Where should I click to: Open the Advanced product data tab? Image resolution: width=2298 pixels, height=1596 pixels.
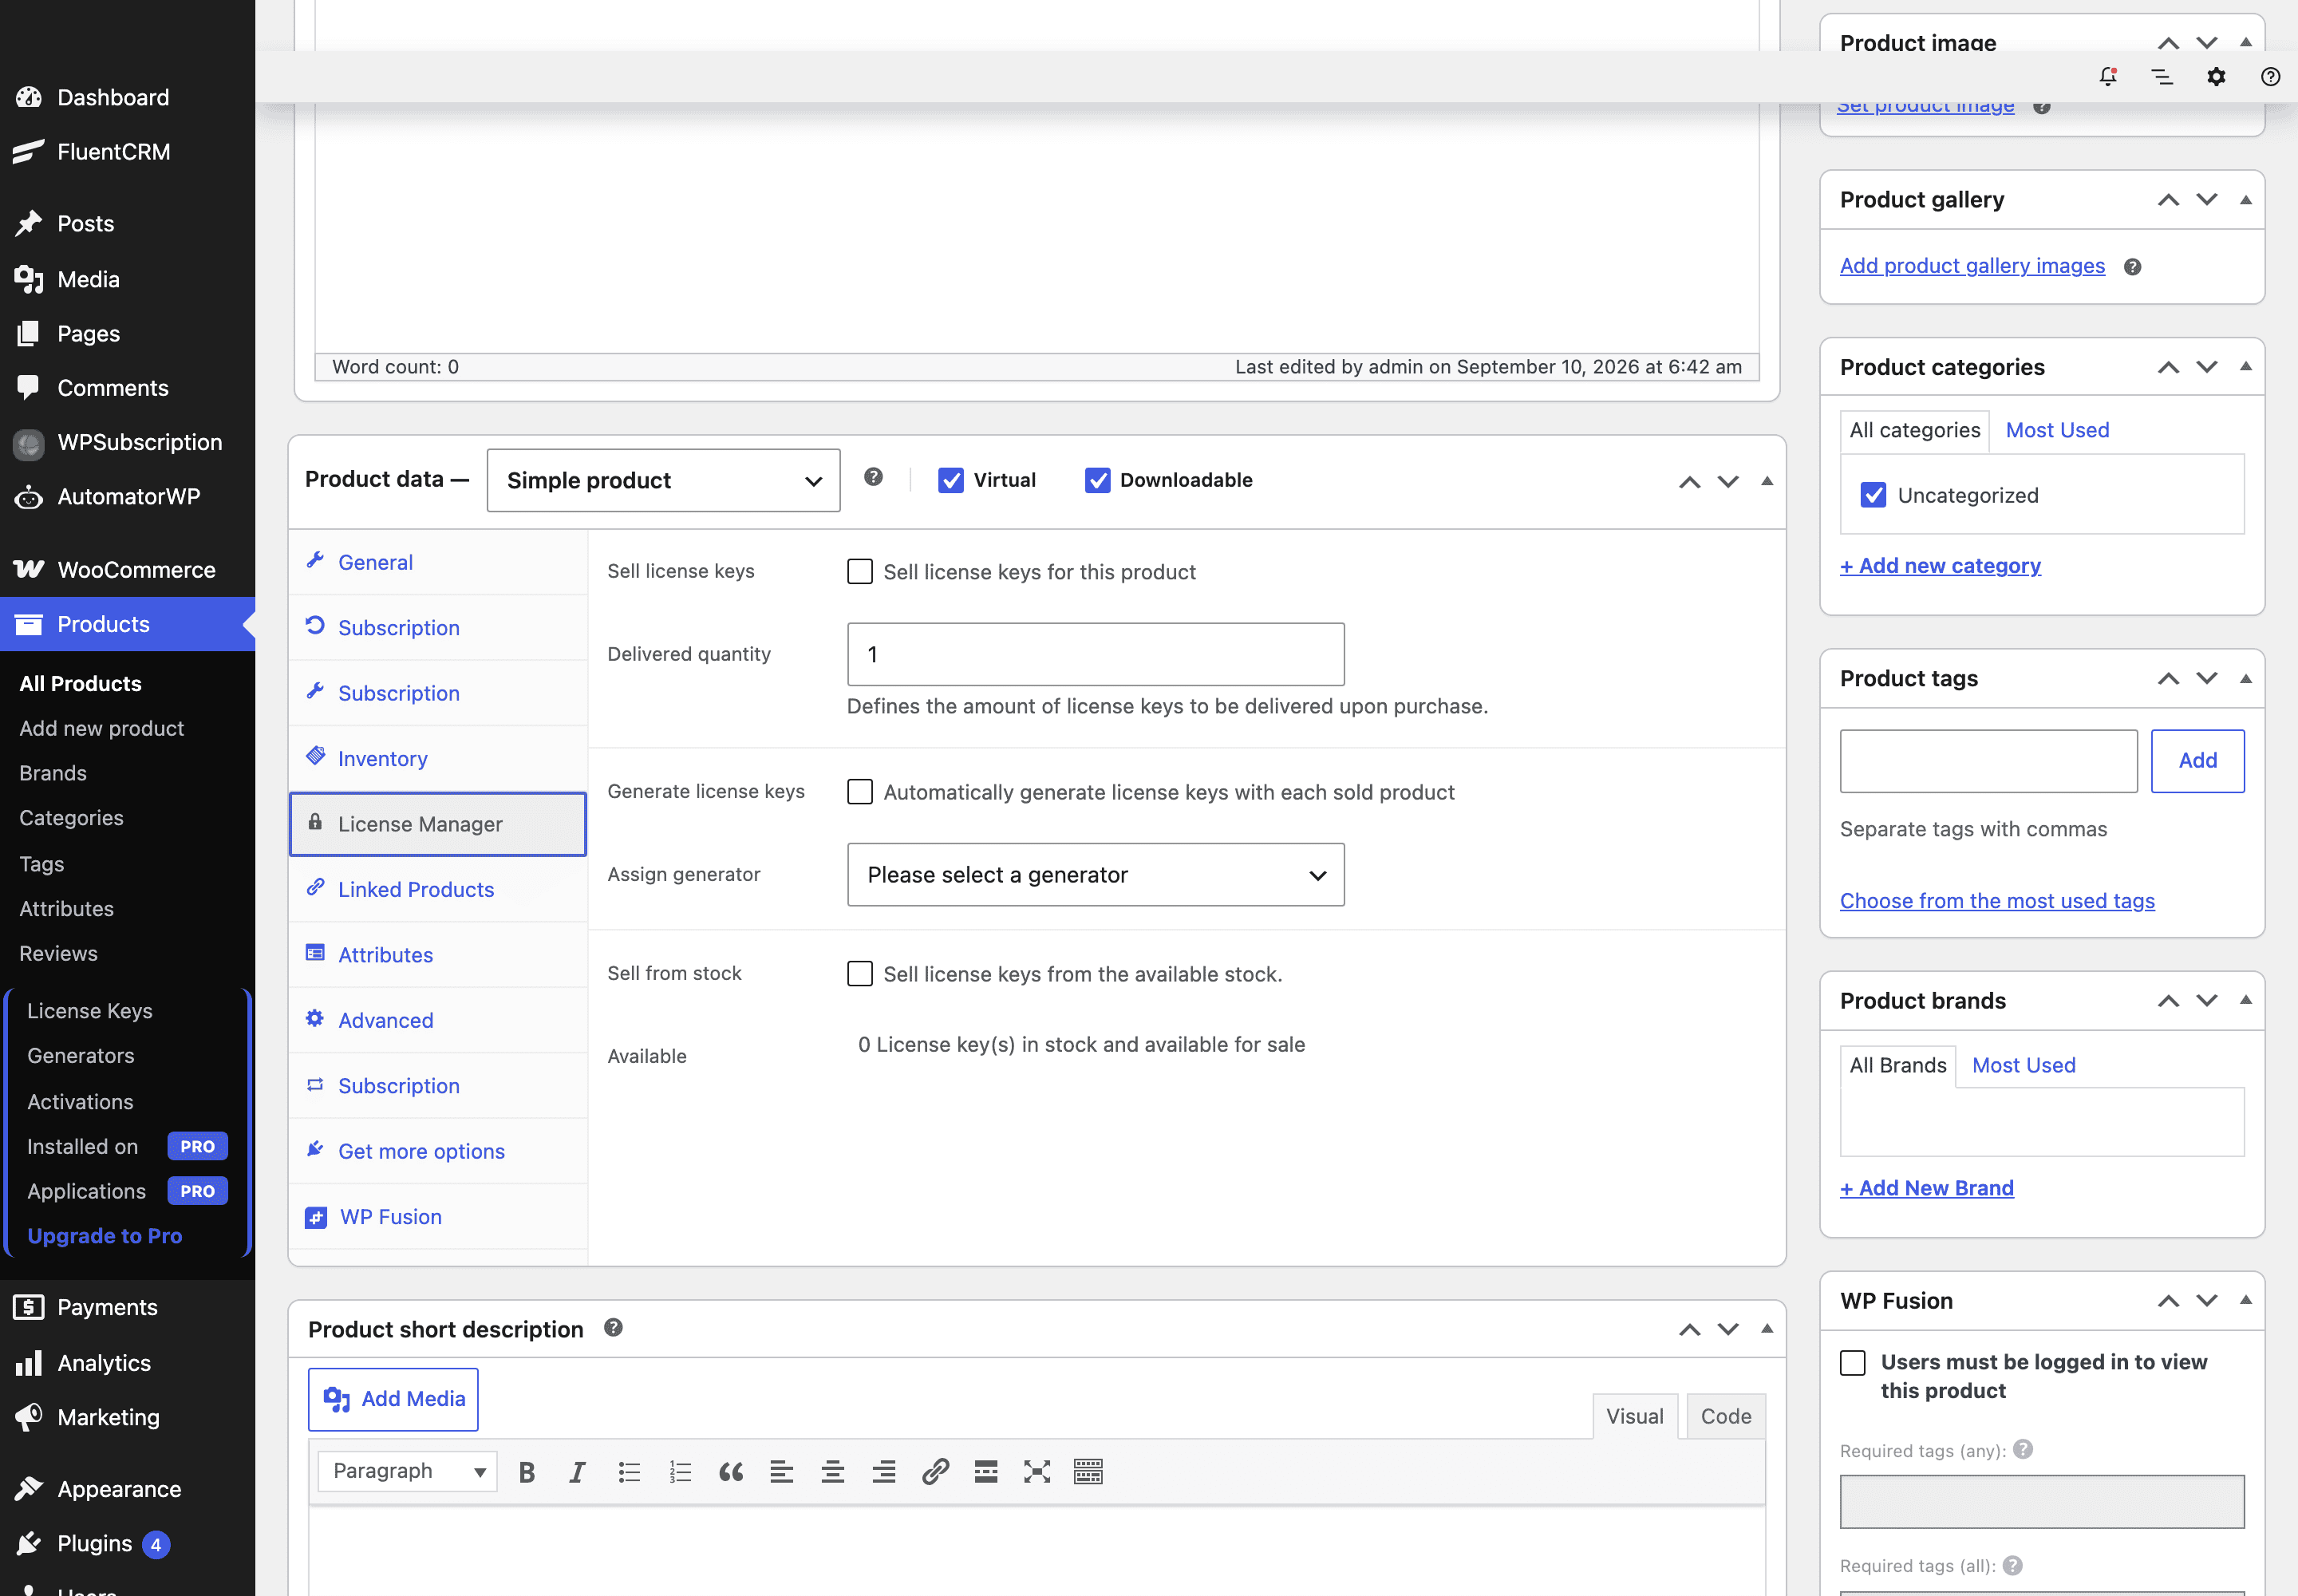coord(438,1020)
